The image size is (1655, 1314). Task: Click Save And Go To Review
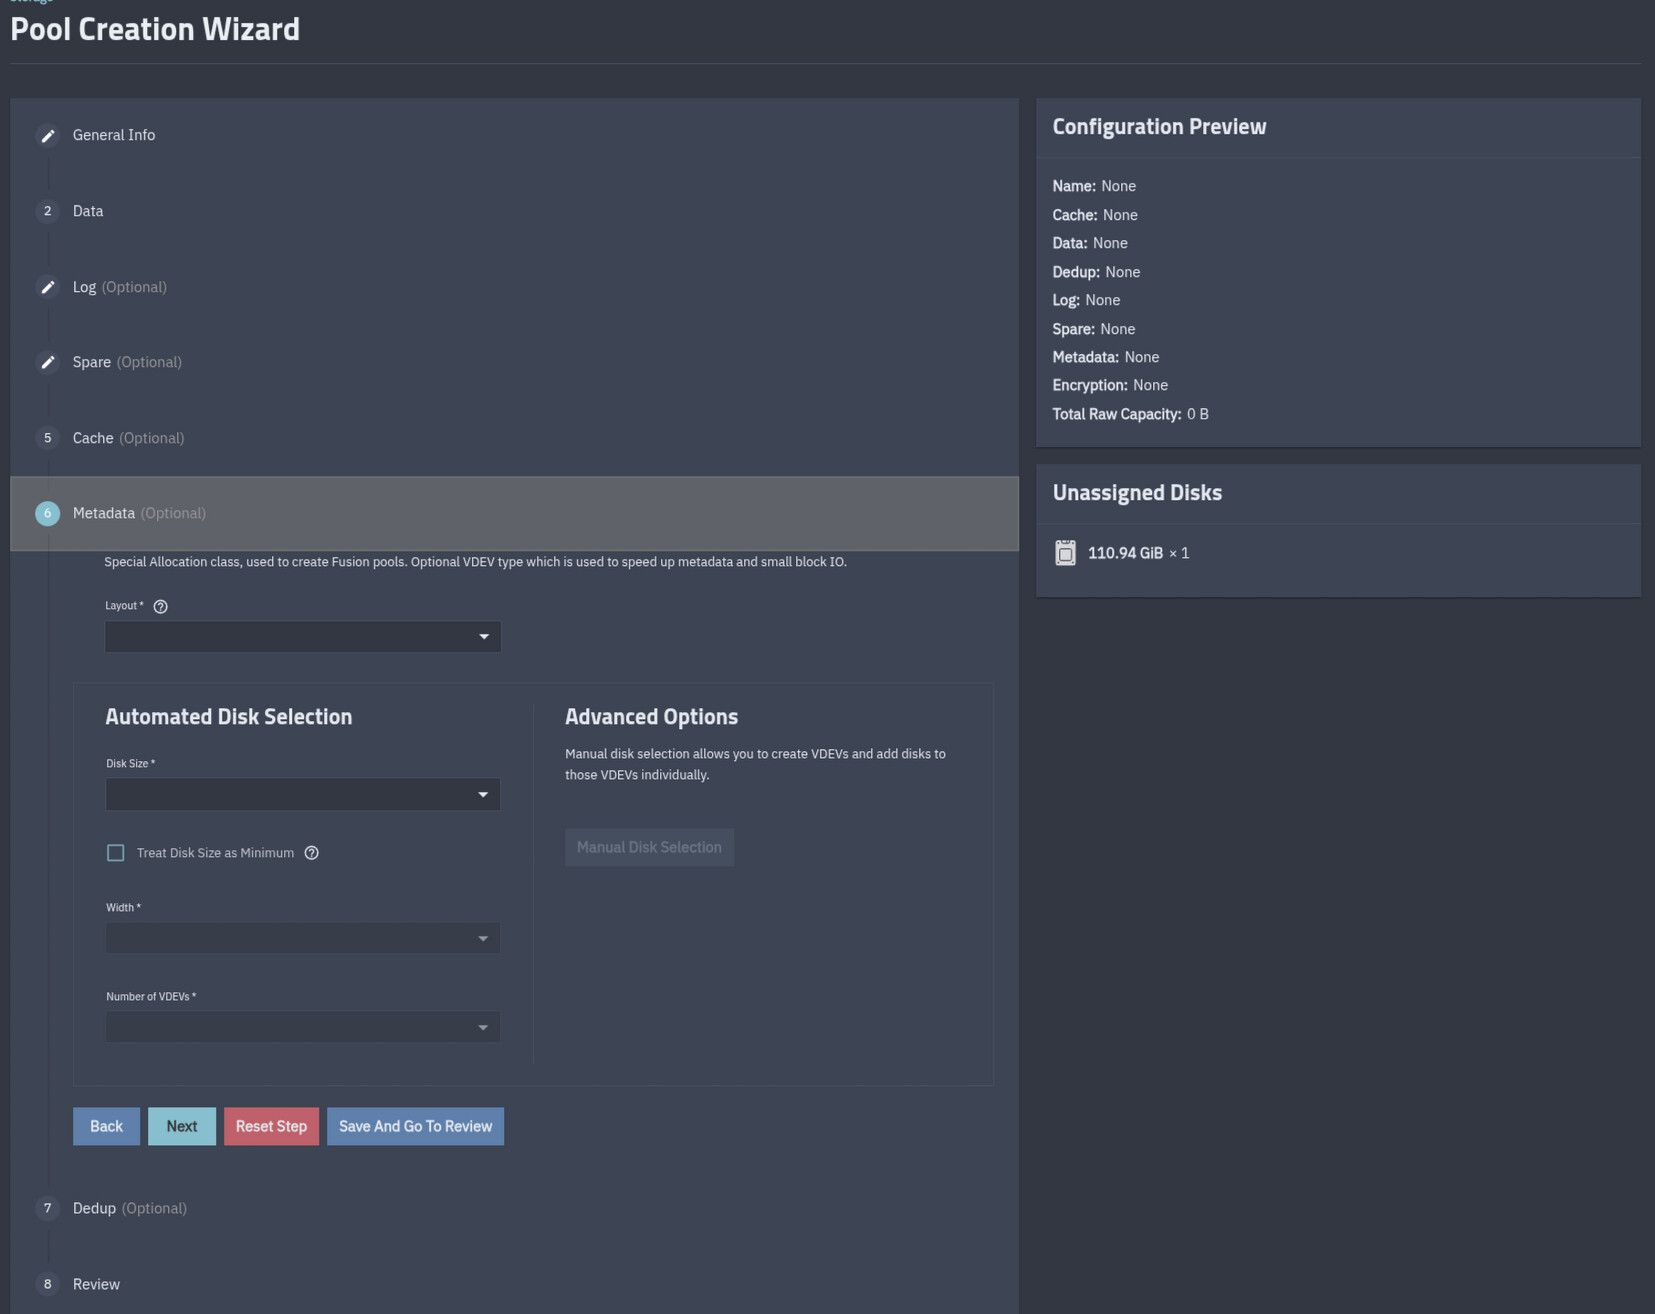click(x=415, y=1126)
